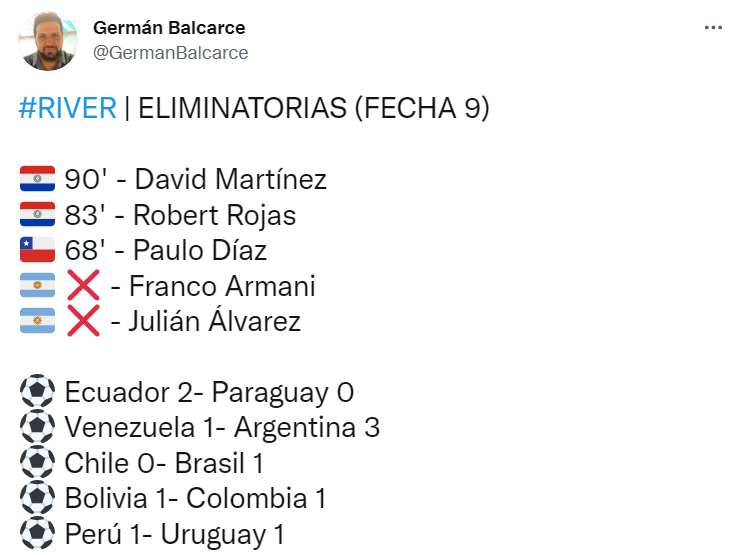This screenshot has width=738, height=555.
Task: Click the Chile flag beside Paulo Díaz
Action: tap(37, 249)
